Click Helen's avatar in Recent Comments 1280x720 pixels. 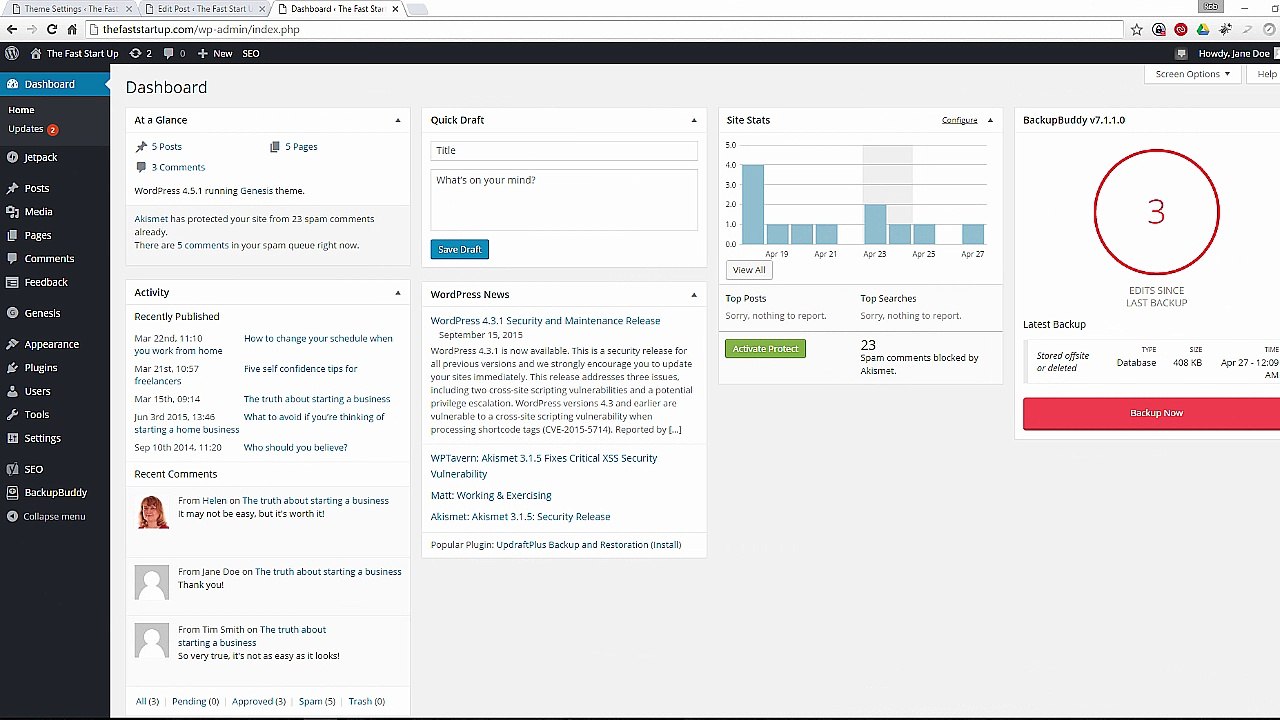click(x=152, y=512)
